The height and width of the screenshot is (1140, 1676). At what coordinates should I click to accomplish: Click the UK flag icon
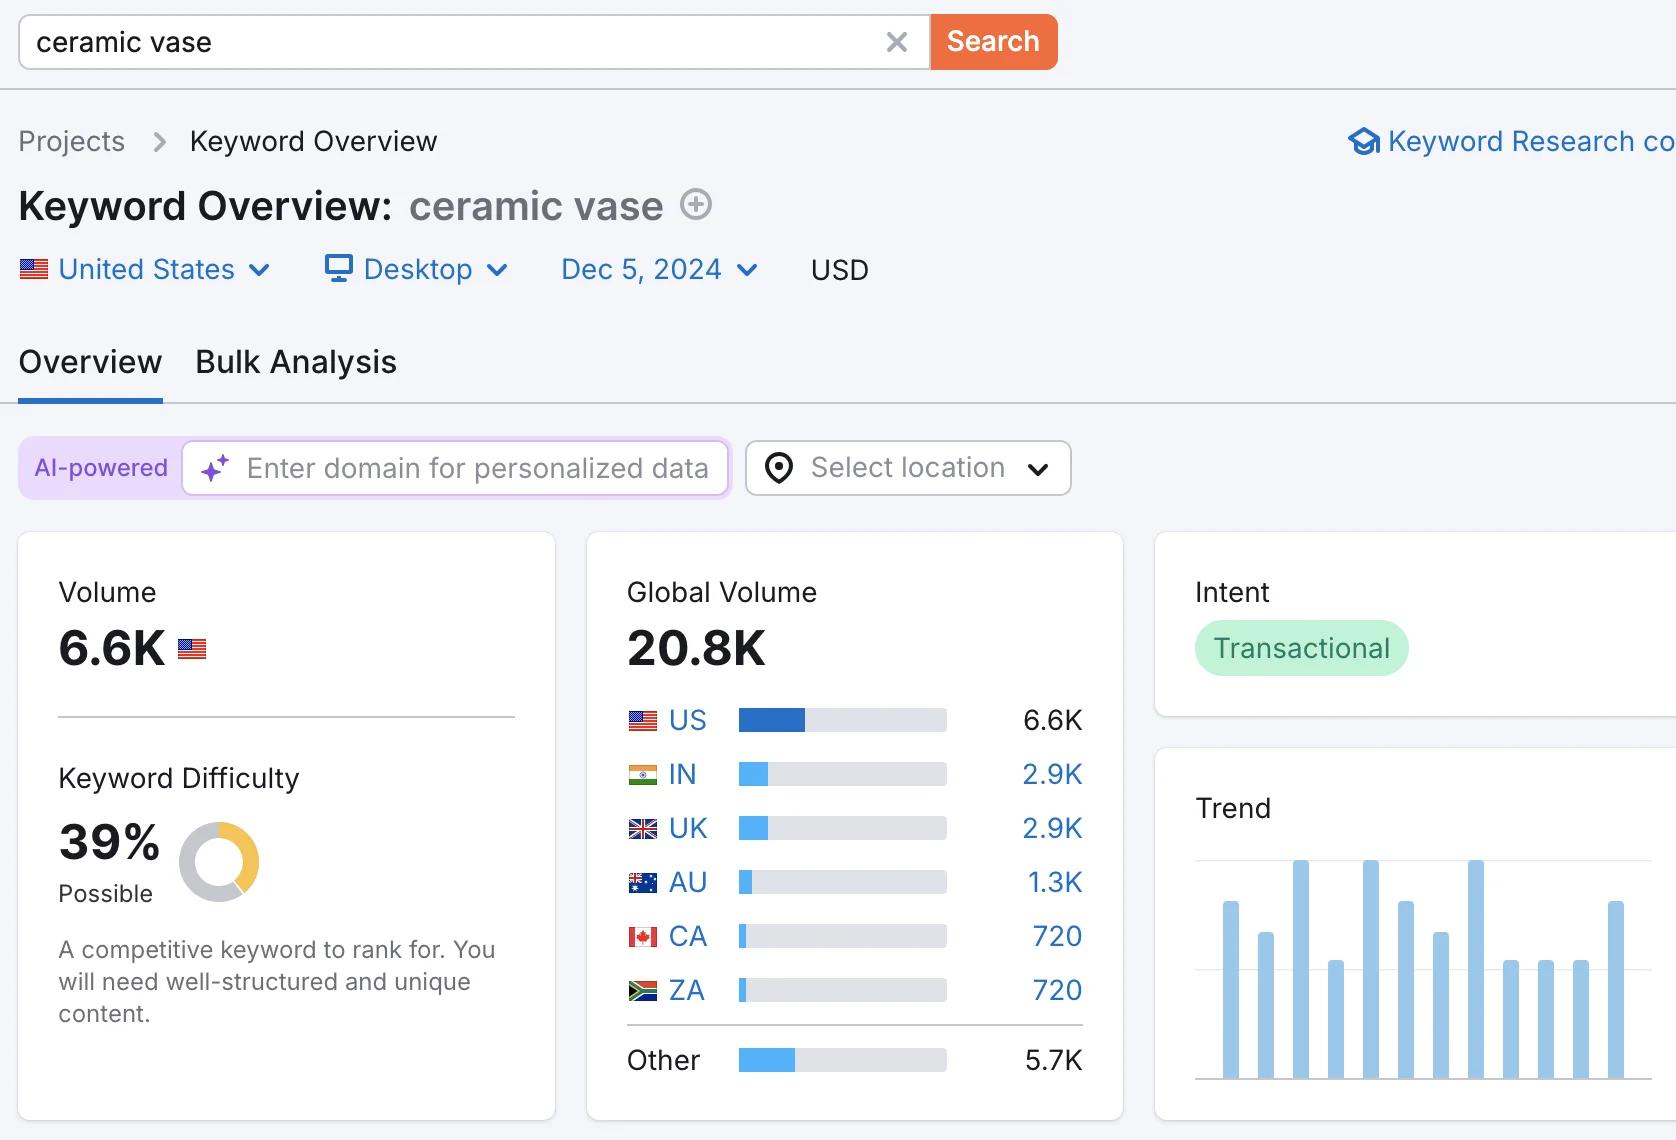(x=643, y=829)
